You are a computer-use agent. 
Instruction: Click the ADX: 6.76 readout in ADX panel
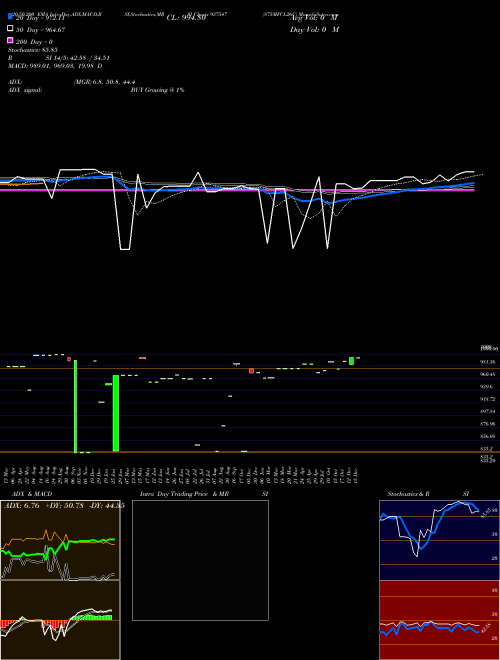click(x=21, y=506)
